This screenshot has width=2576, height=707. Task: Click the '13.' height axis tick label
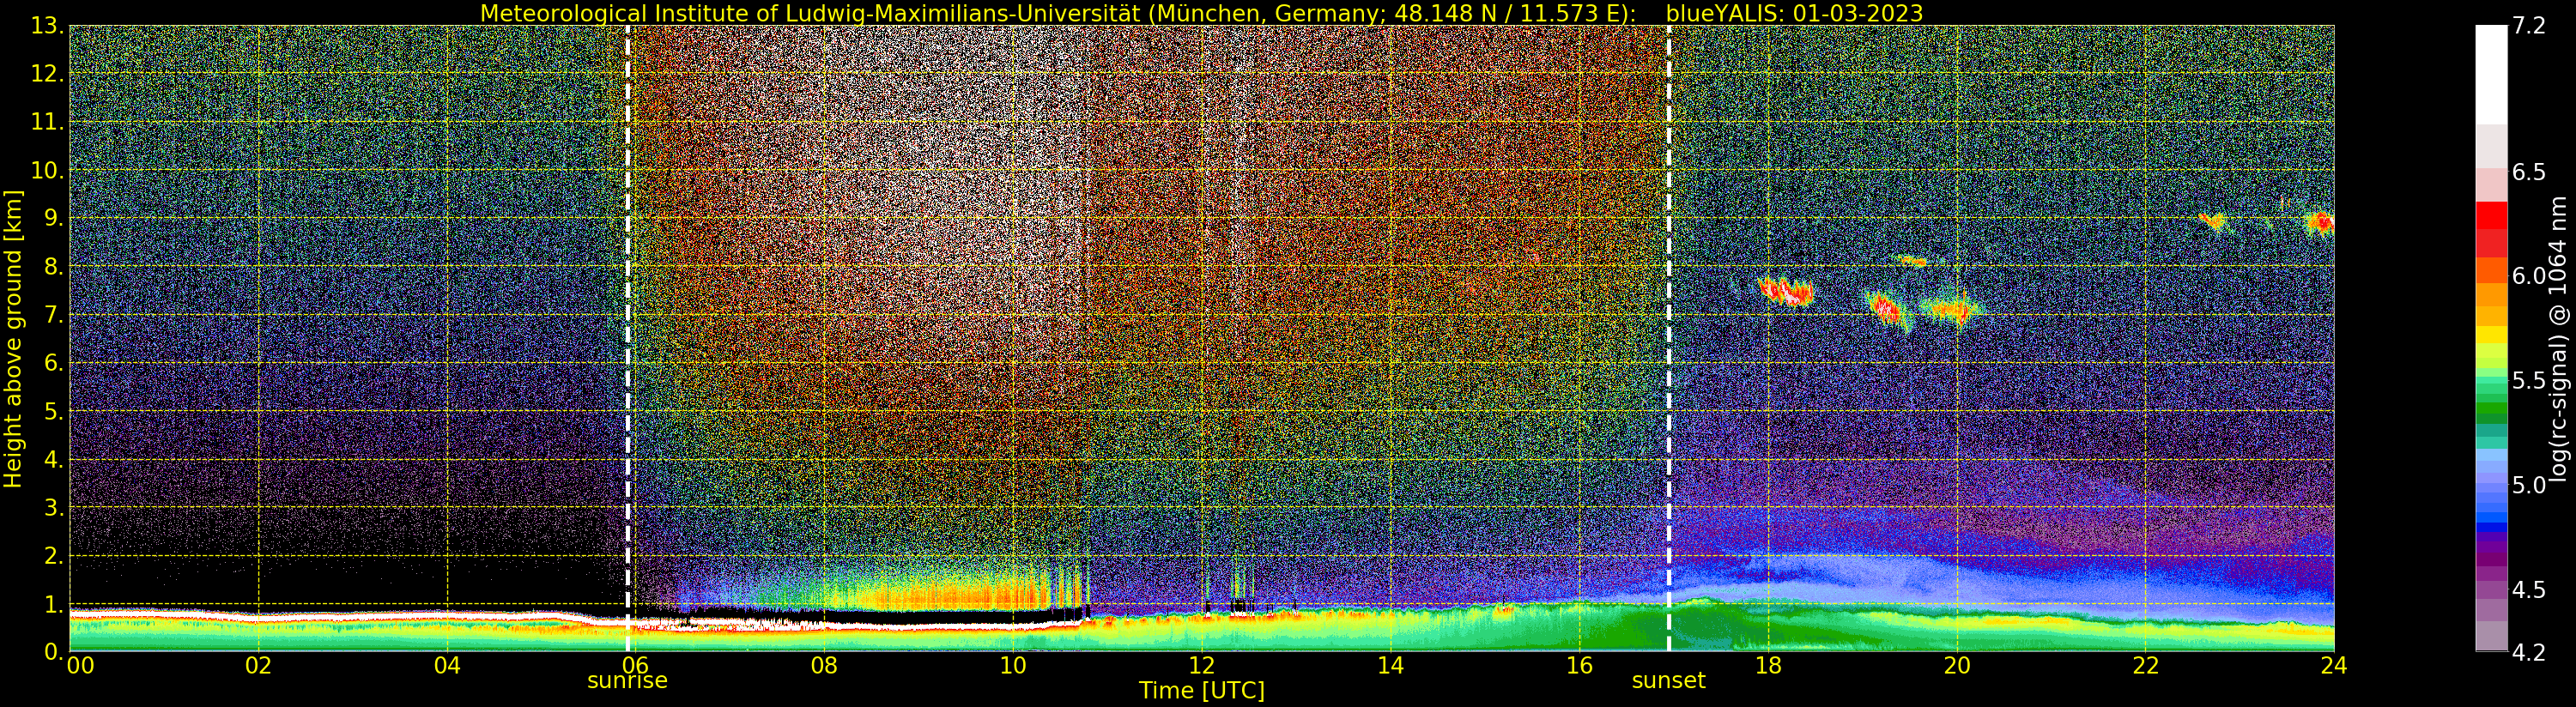(47, 25)
